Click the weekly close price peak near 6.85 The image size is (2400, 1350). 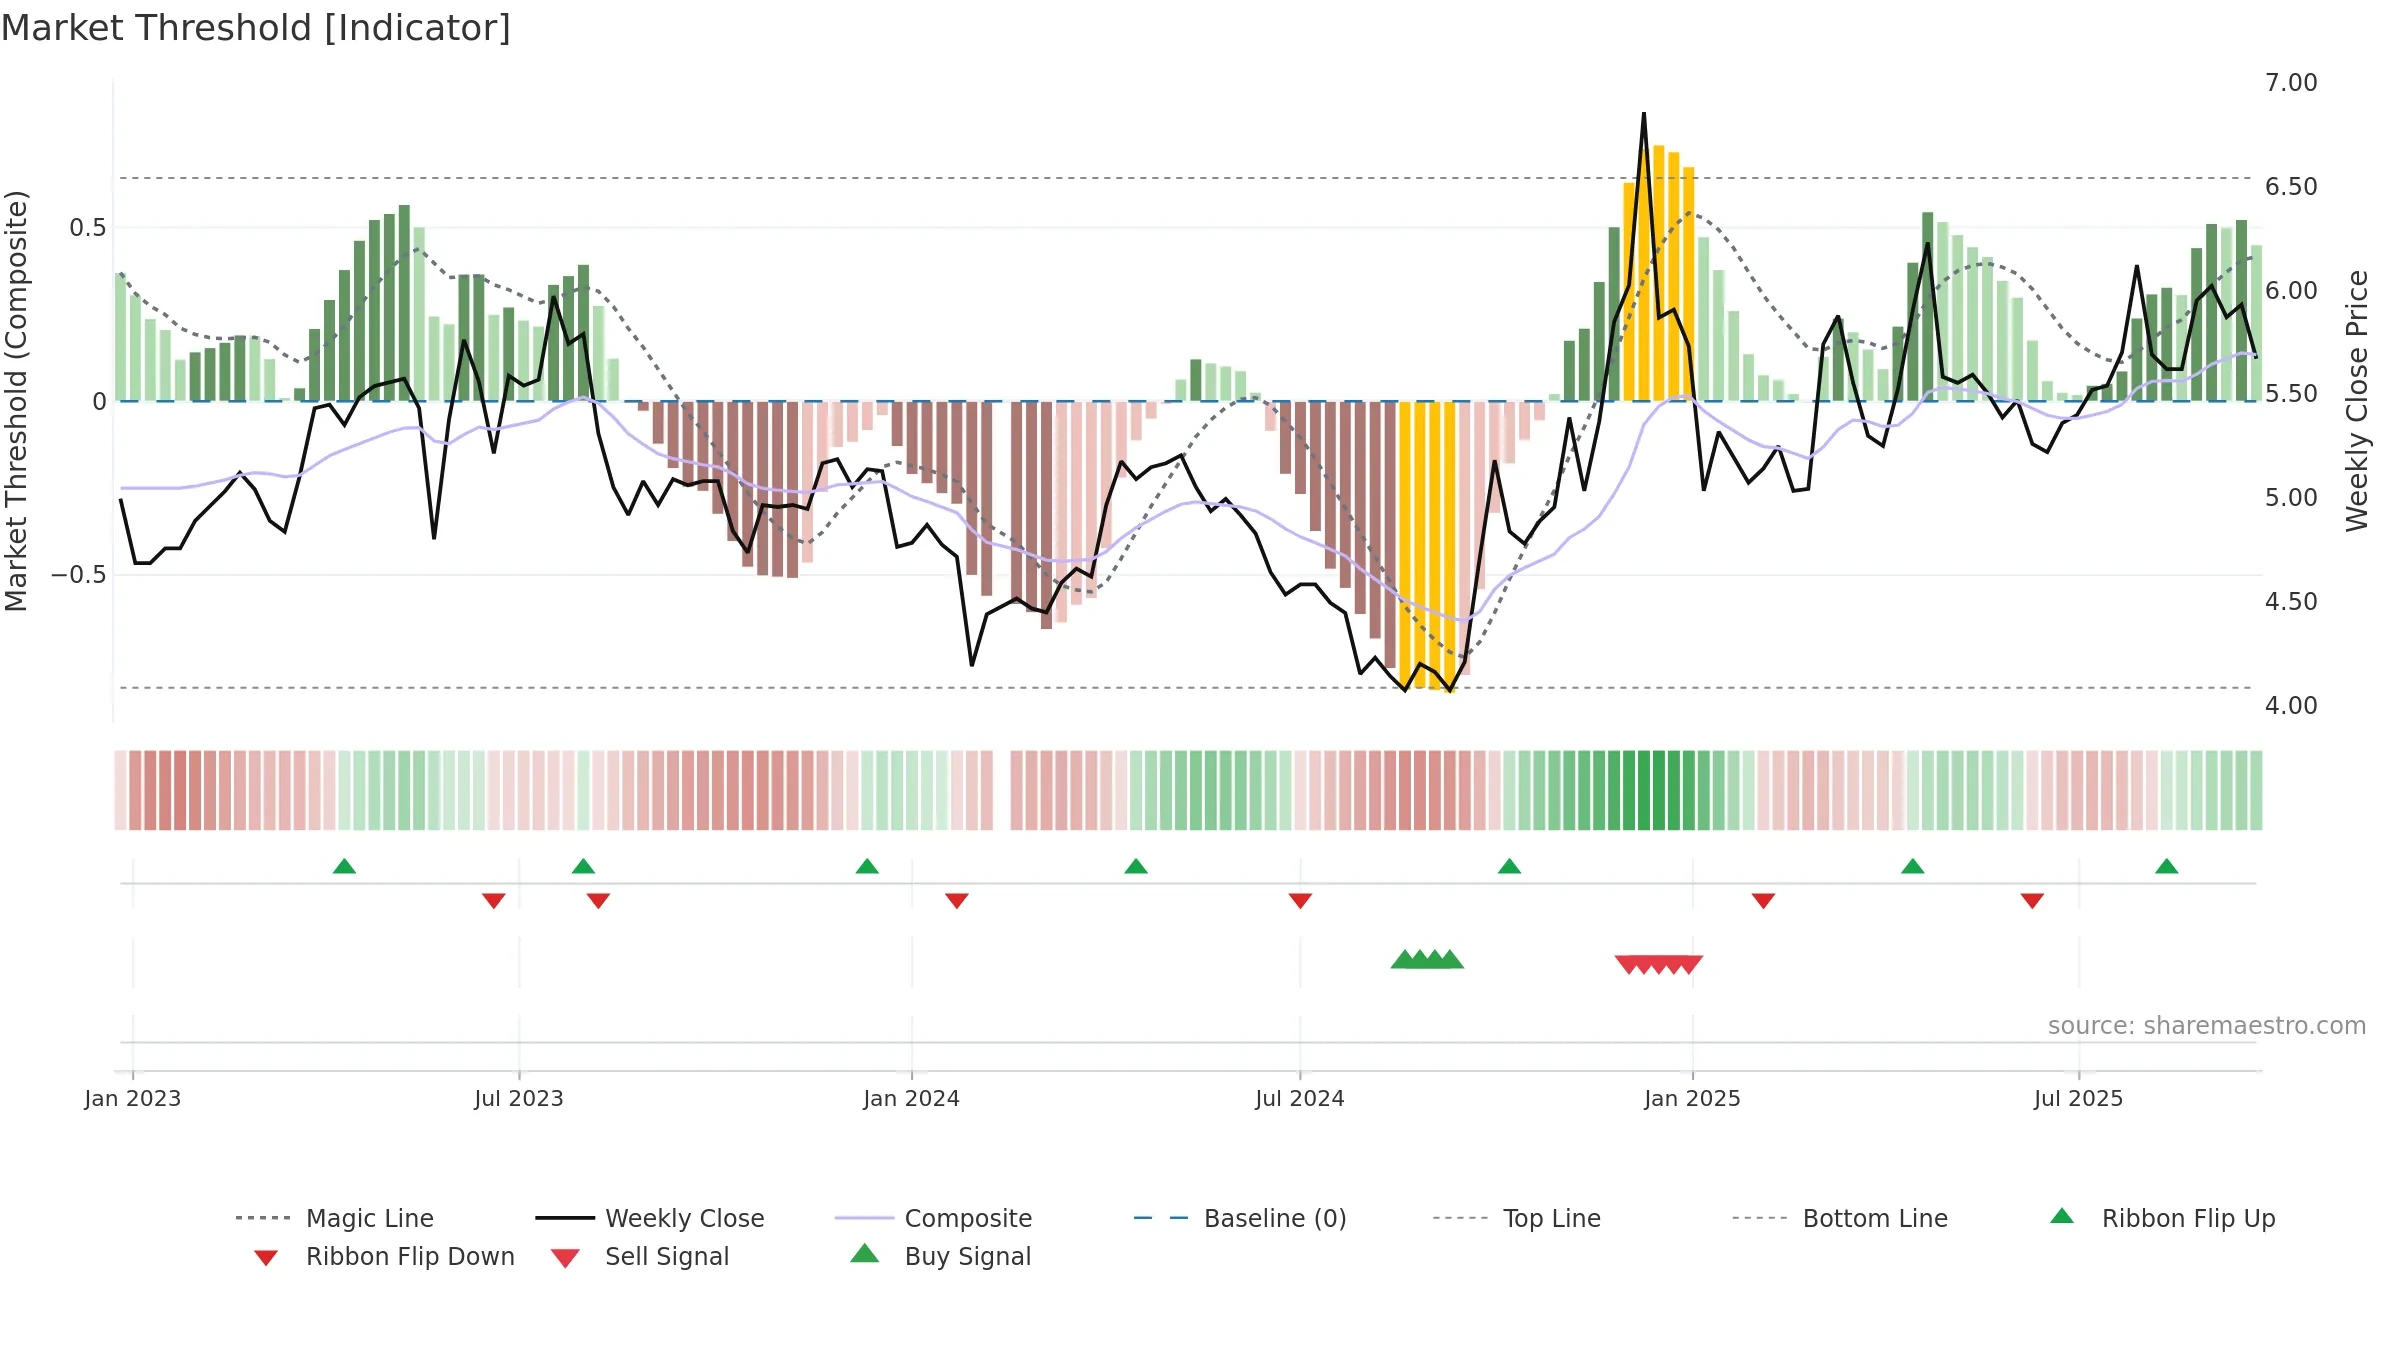[1644, 114]
